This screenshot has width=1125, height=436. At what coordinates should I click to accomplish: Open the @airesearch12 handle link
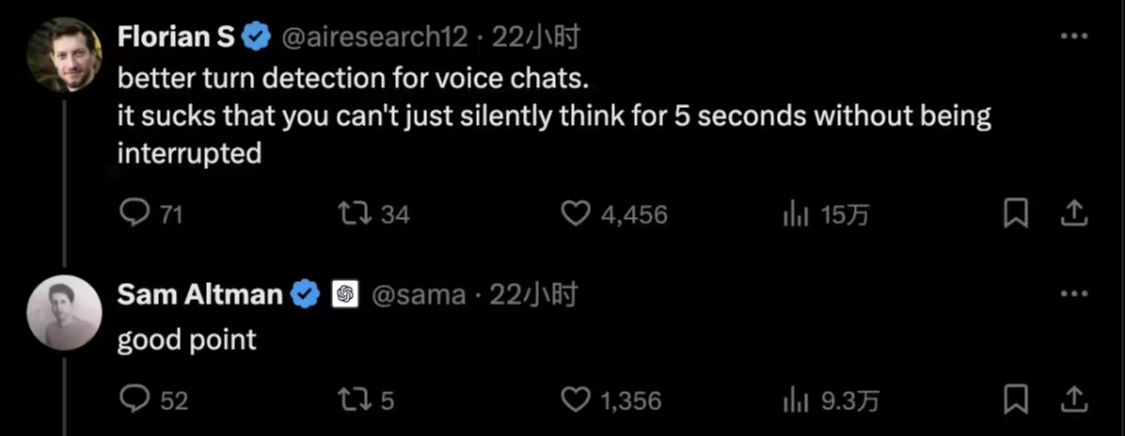pos(374,37)
